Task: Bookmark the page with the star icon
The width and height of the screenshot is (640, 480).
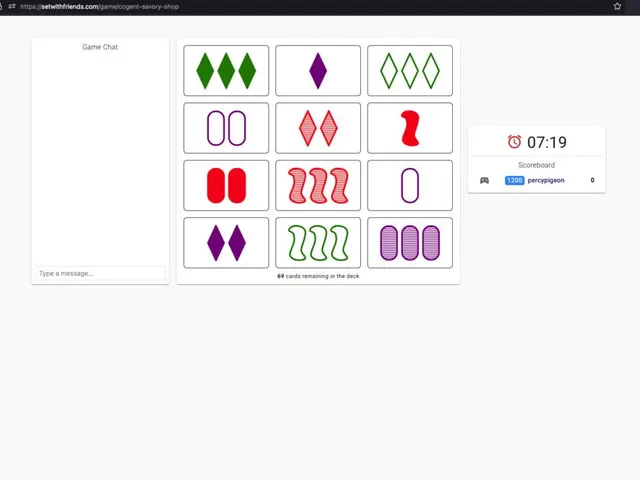Action: tap(617, 6)
